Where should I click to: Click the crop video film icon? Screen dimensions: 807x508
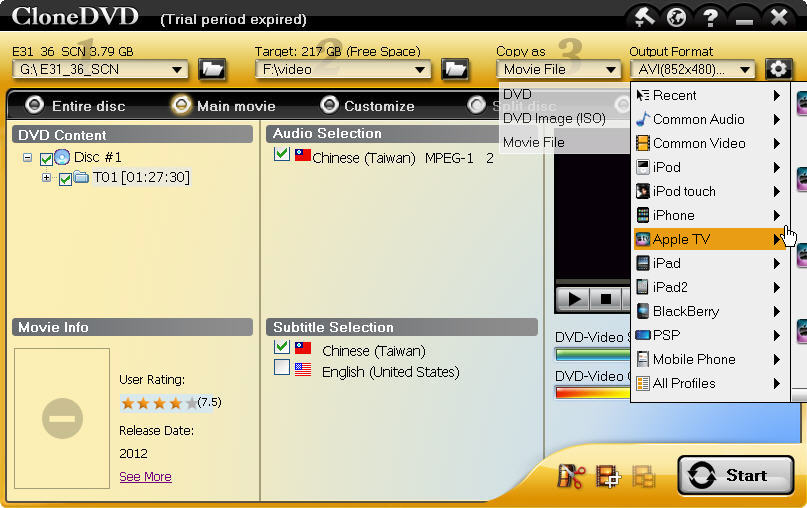608,476
